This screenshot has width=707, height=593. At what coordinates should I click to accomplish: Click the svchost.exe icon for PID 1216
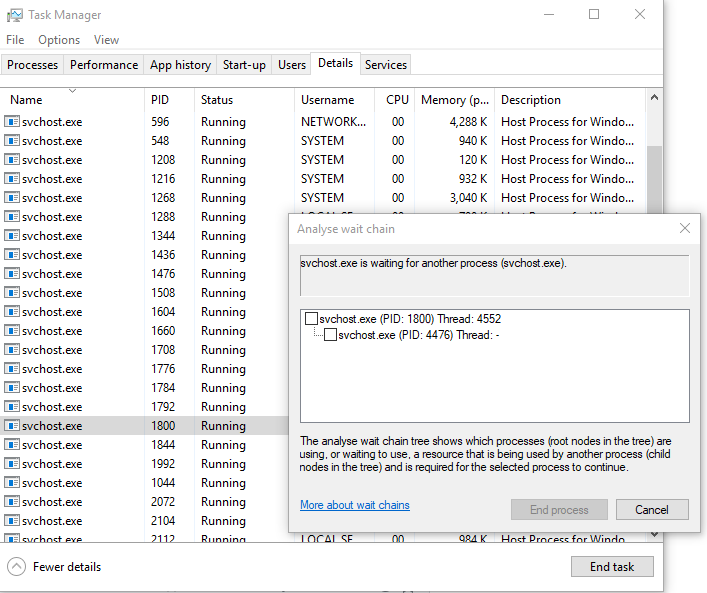click(x=12, y=179)
